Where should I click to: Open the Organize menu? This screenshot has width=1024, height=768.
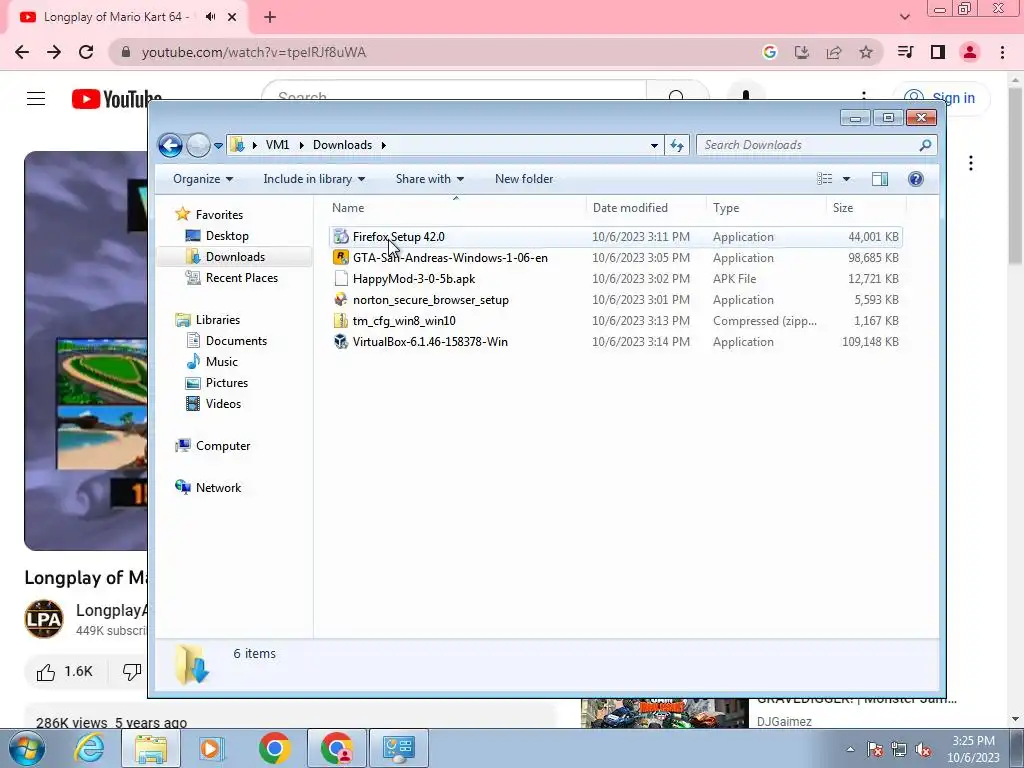[x=202, y=179]
